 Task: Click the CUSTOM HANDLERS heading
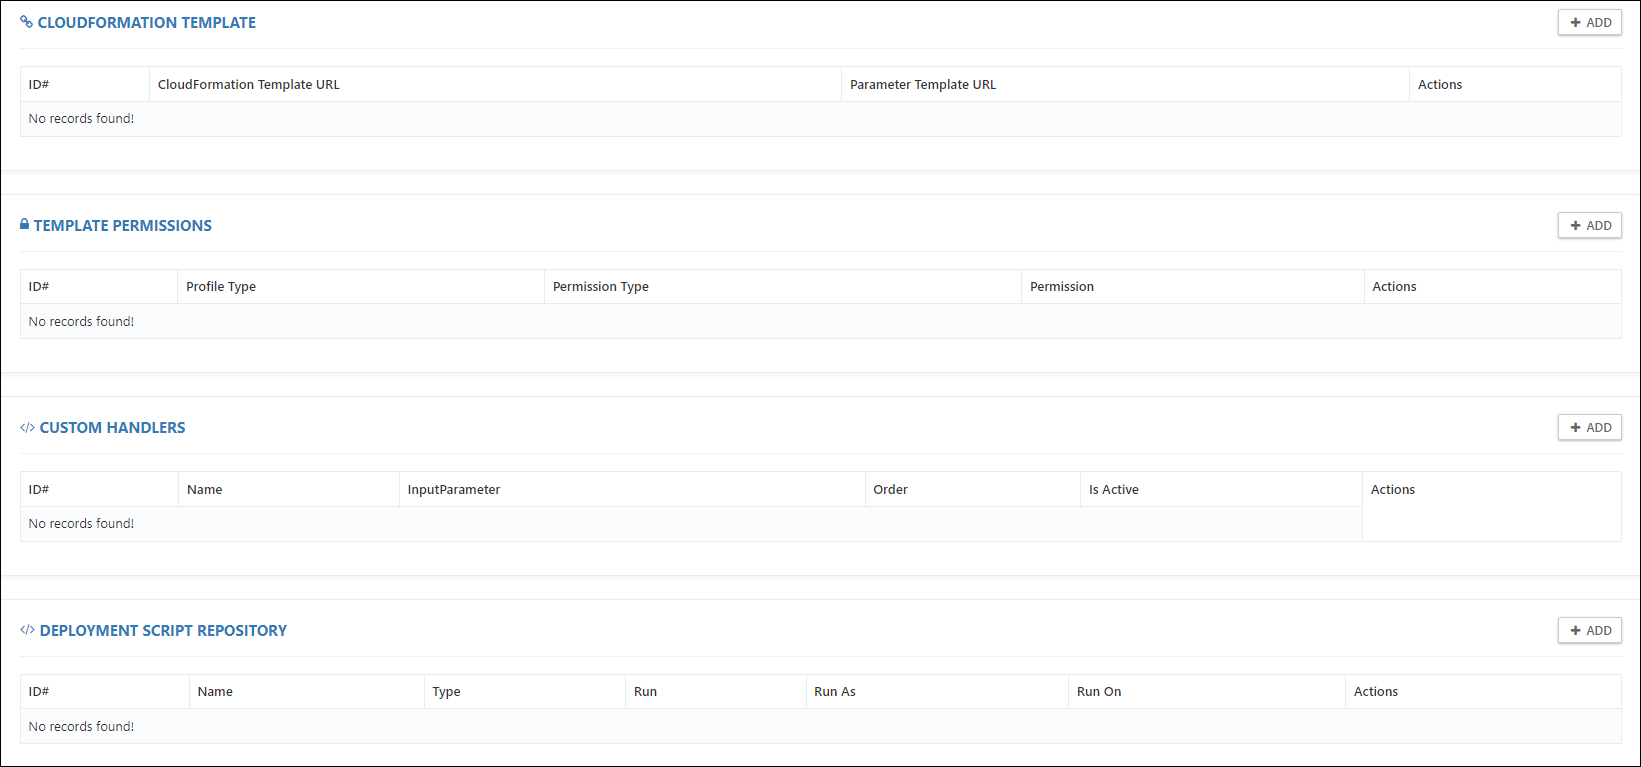click(x=113, y=427)
